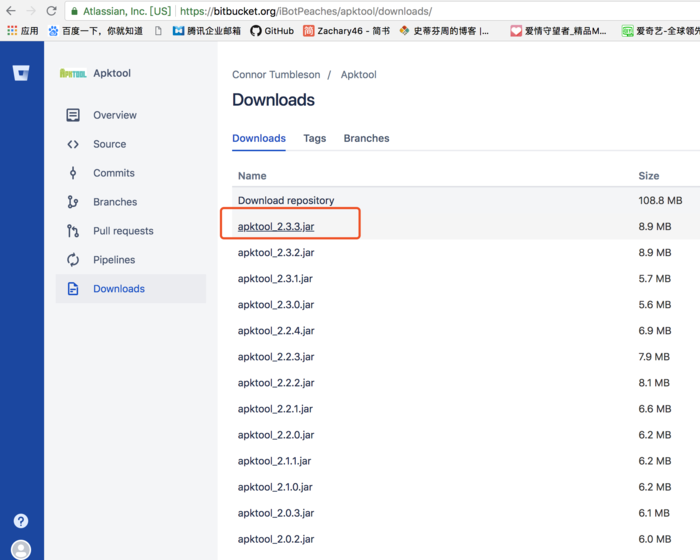Click the Downloads page heading
The width and height of the screenshot is (700, 560).
tap(273, 100)
